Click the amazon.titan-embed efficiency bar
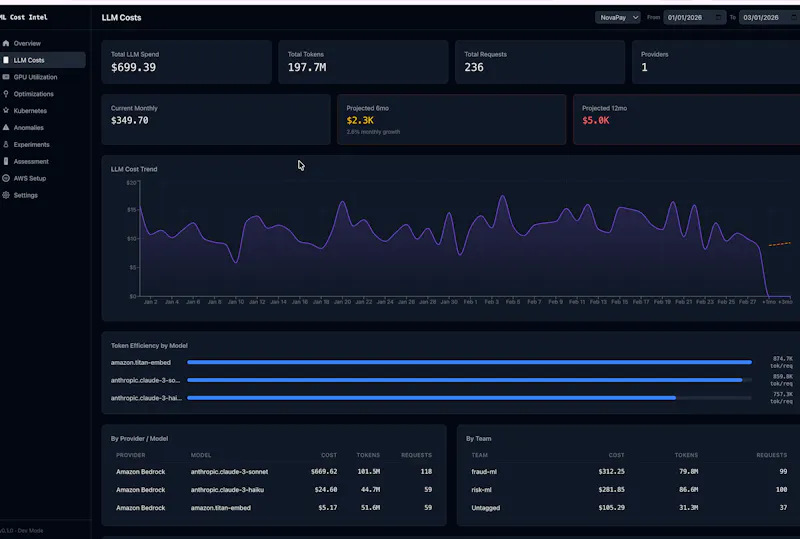The width and height of the screenshot is (800, 539). 469,362
